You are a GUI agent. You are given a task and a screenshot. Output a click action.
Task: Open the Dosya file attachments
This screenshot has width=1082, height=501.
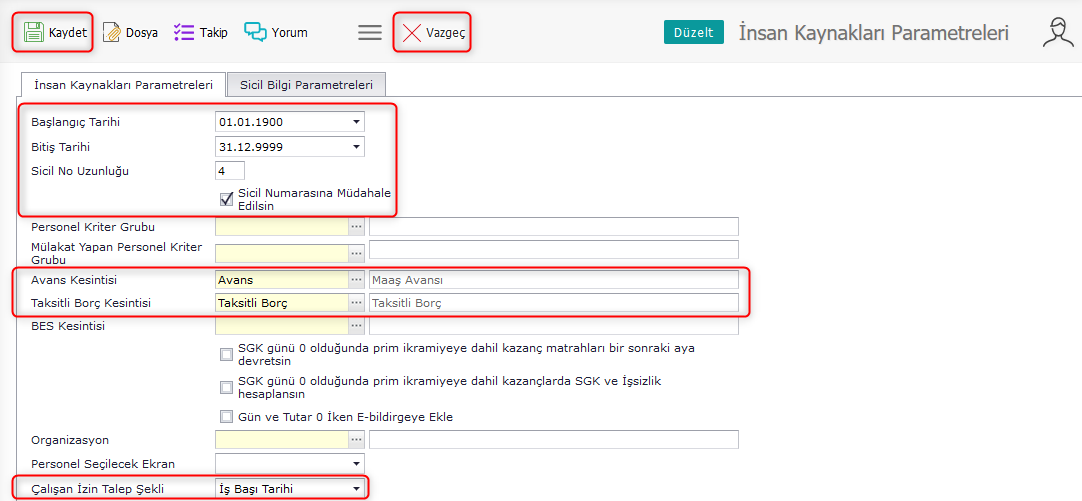pos(130,33)
